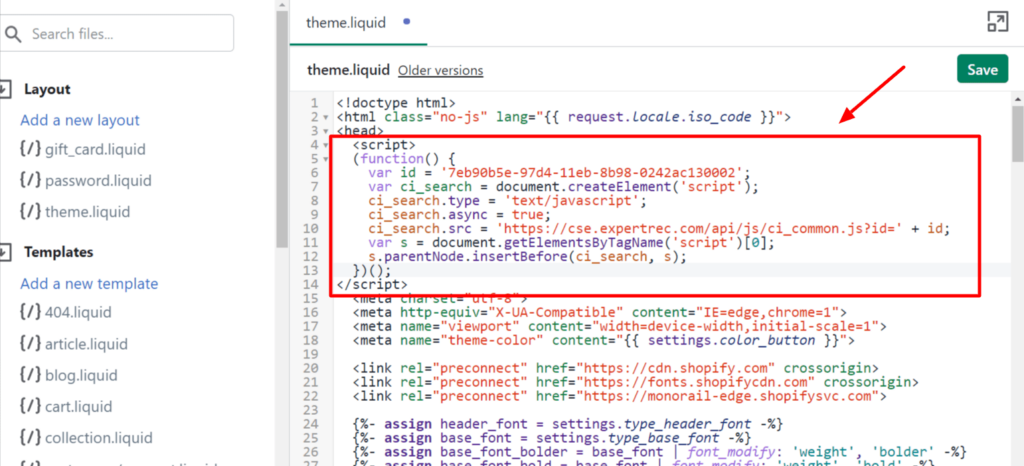The height and width of the screenshot is (466, 1024).
Task: Click line 1 doctype html text
Action: click(x=396, y=103)
